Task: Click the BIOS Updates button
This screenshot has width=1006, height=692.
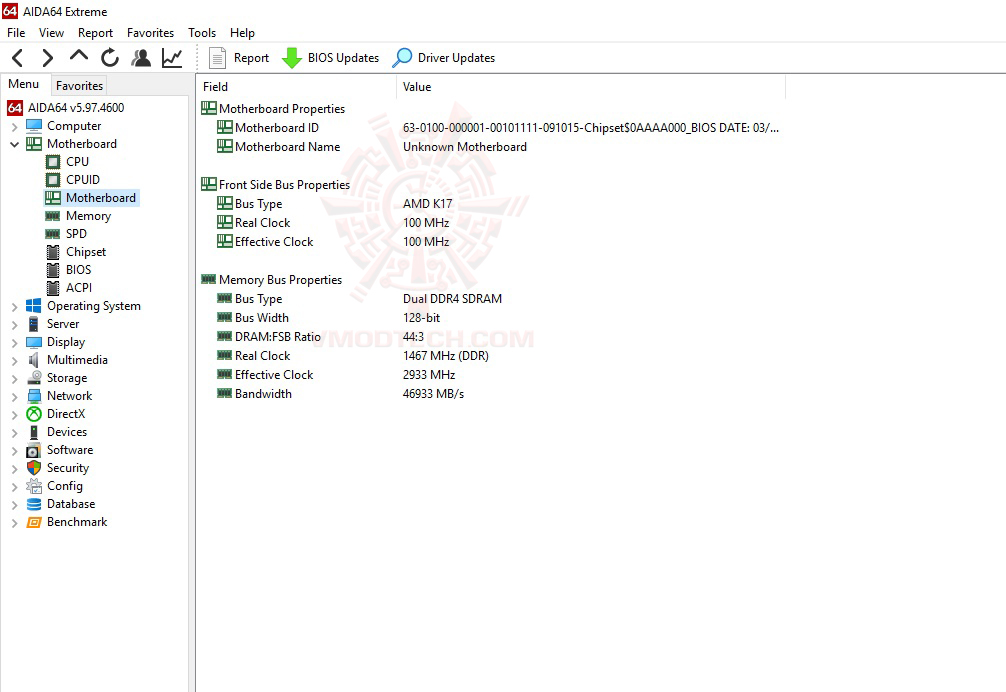Action: (331, 57)
